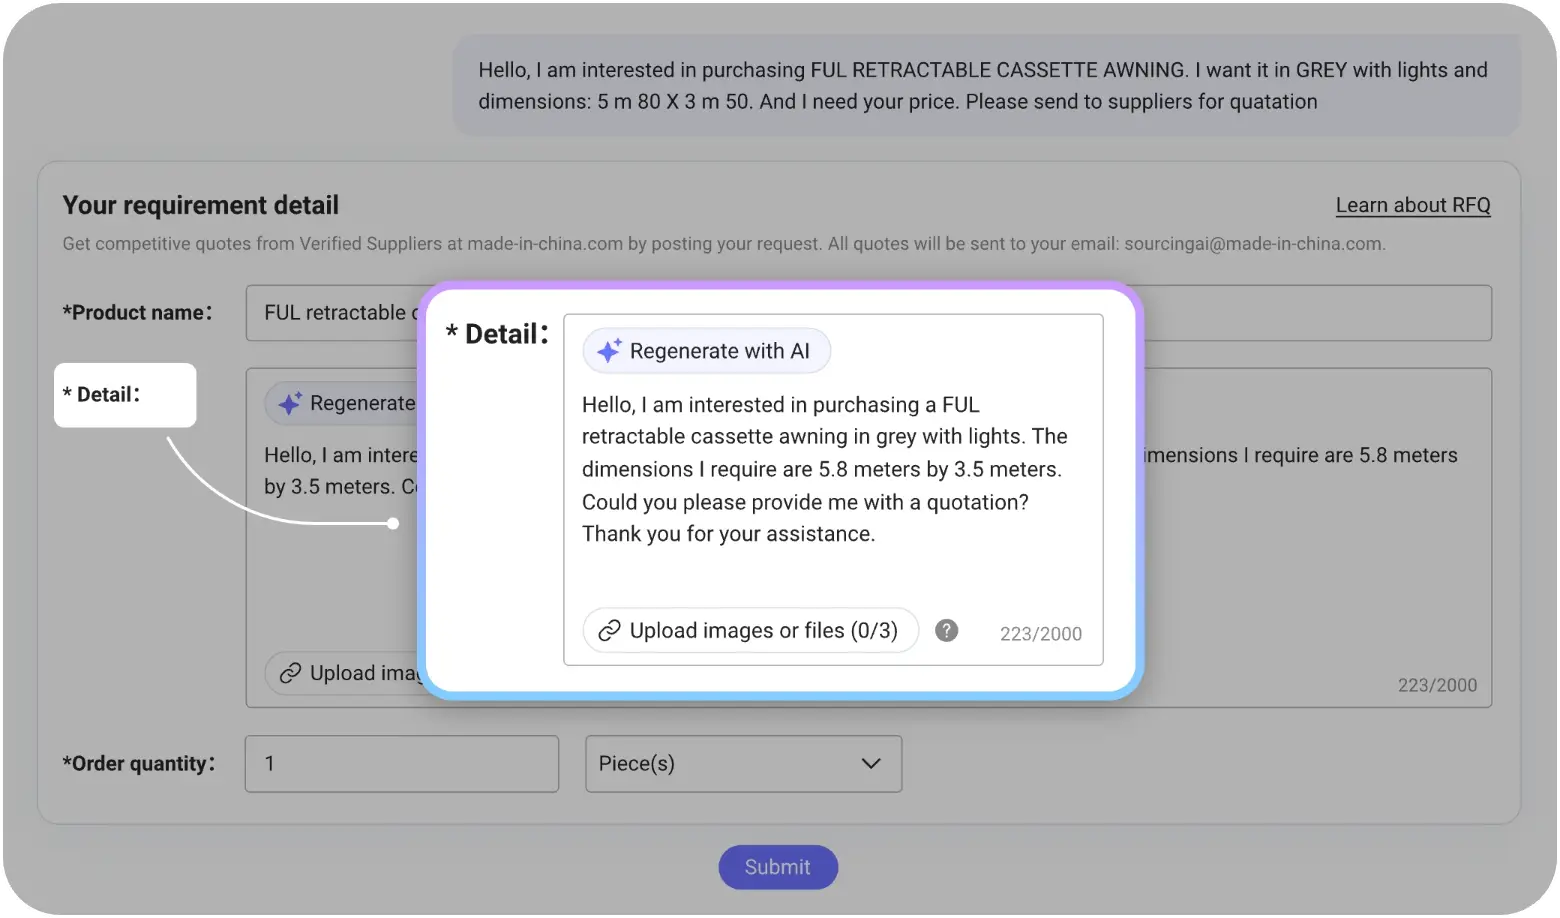Click the white dot ending the connector line

pos(393,523)
